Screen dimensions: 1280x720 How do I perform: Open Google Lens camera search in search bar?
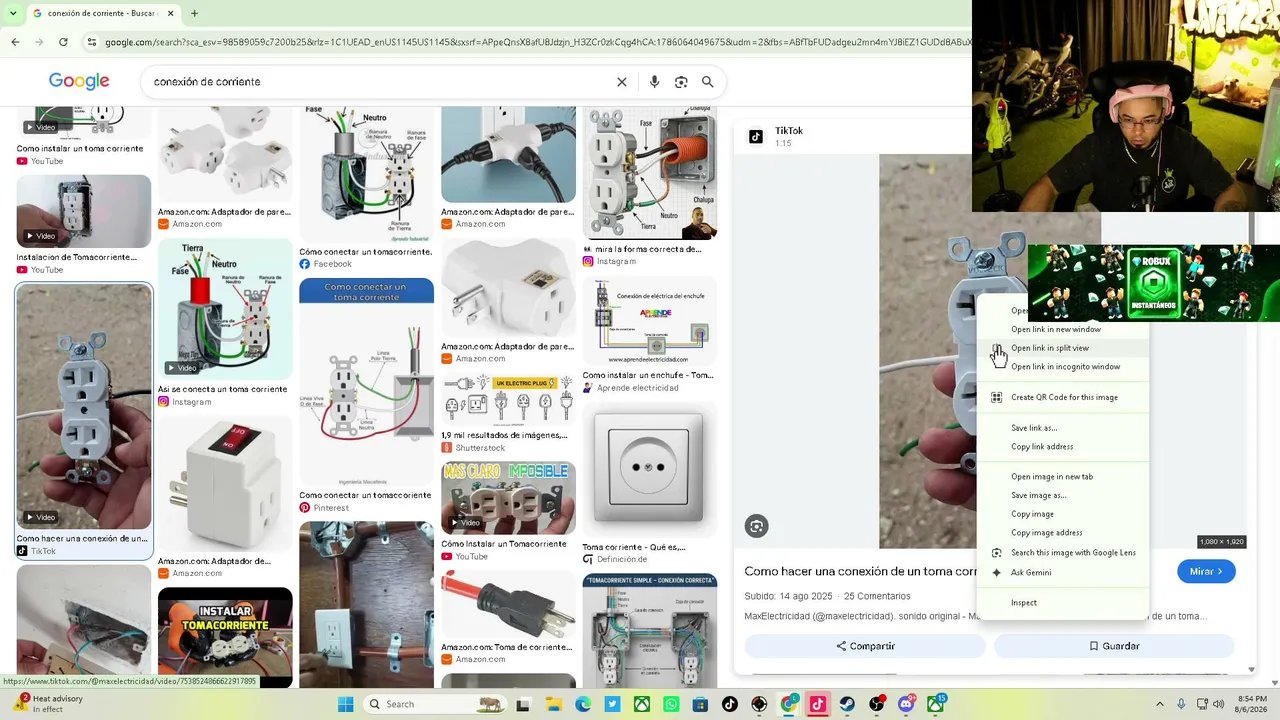(681, 82)
